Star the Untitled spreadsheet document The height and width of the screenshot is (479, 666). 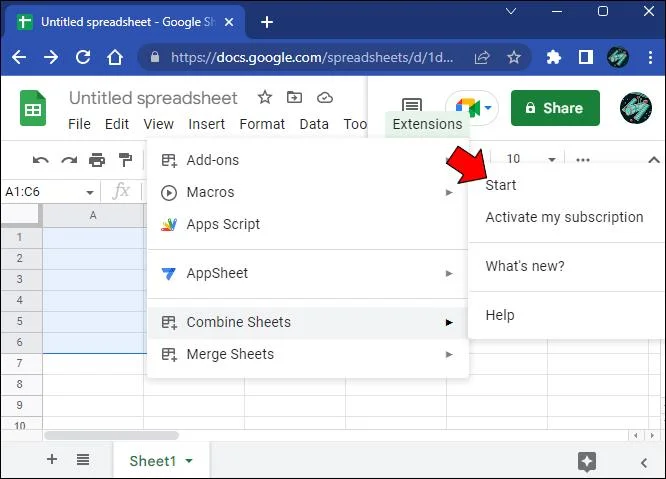point(265,98)
